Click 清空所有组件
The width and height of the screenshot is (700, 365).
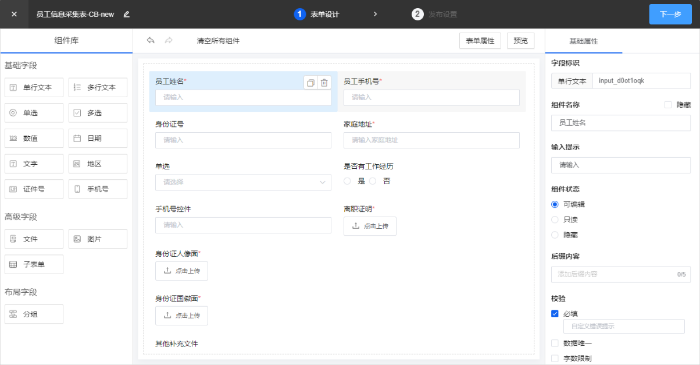pyautogui.click(x=218, y=41)
